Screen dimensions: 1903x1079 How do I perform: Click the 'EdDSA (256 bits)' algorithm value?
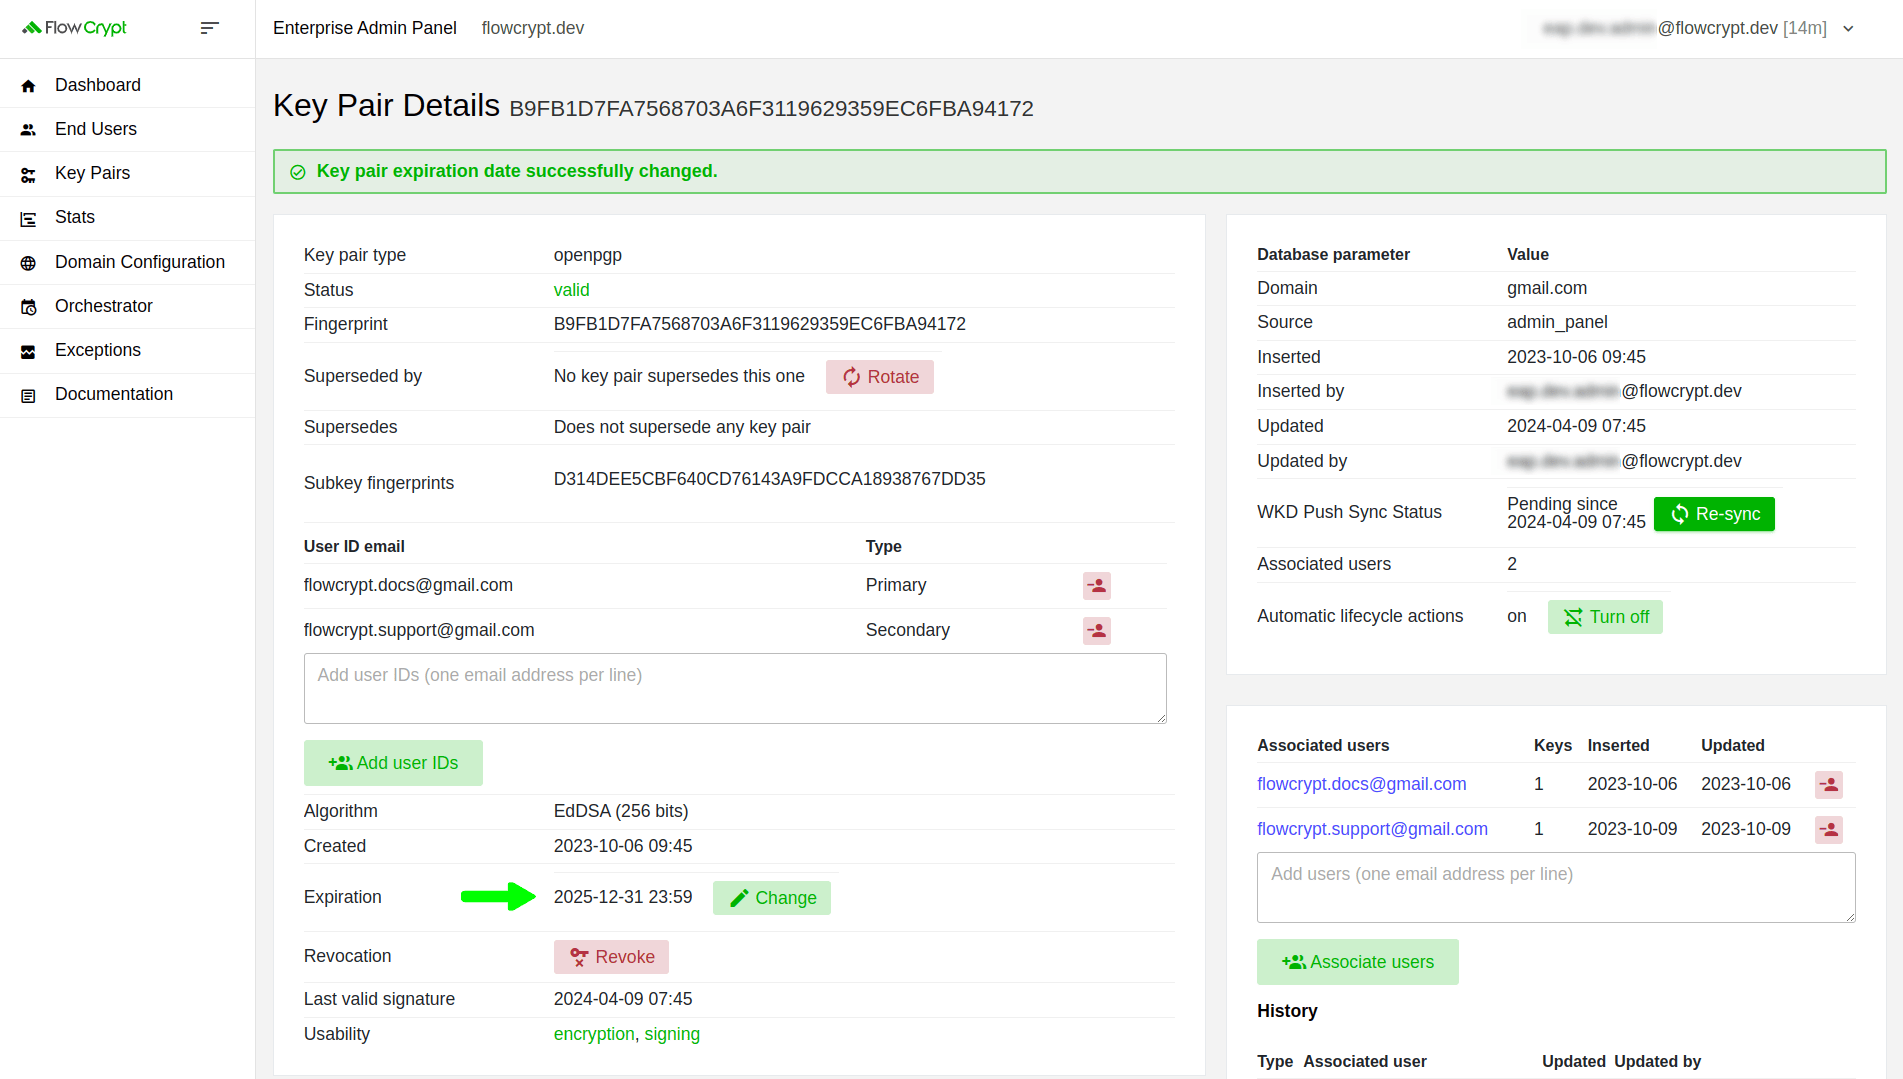click(x=621, y=811)
